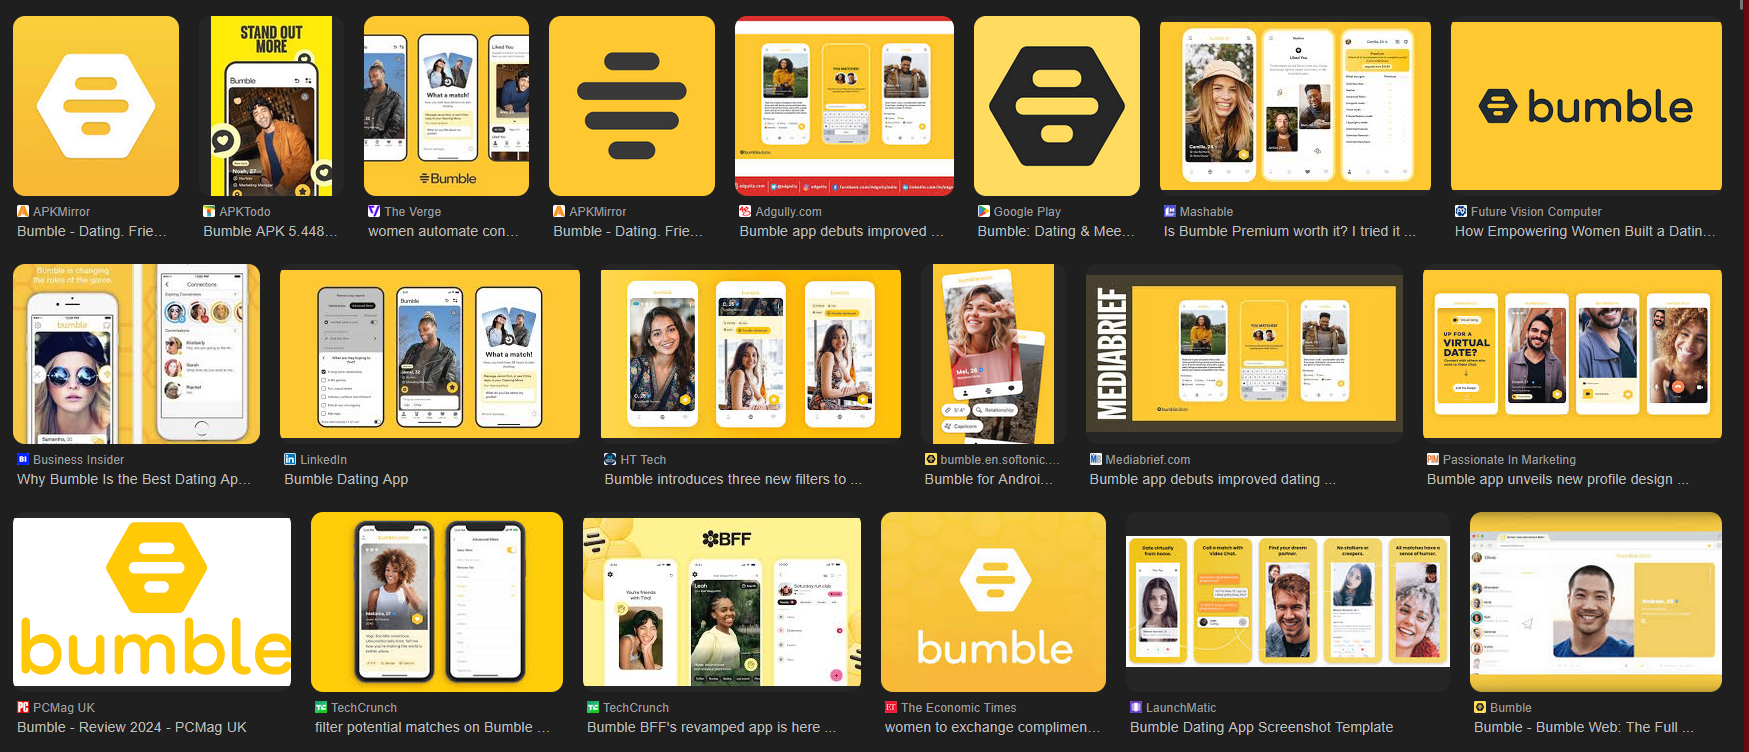
Task: Click the 'bumble.en.softonic' source name
Action: point(992,460)
